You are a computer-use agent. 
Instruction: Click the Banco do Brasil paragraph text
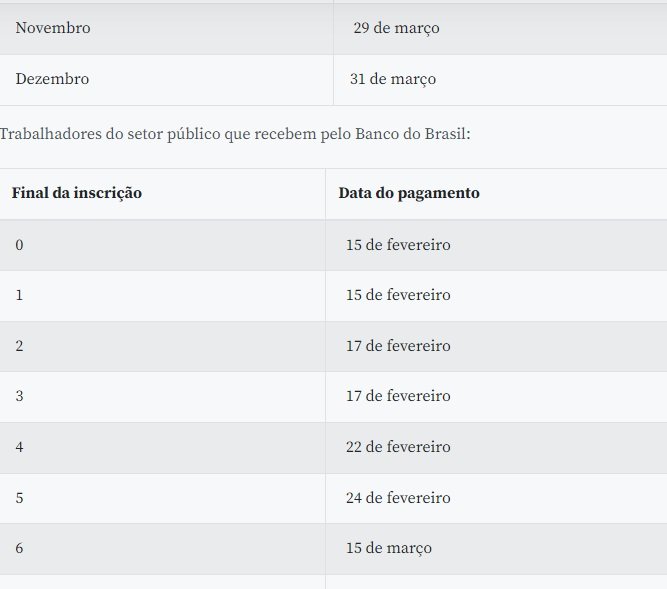point(235,133)
